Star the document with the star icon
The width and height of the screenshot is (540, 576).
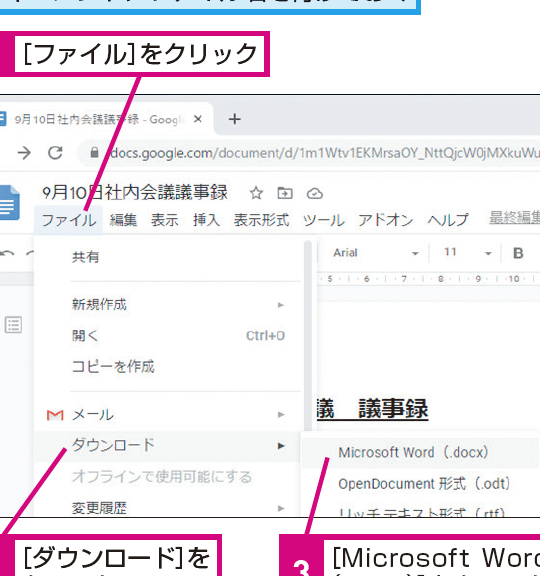click(256, 193)
